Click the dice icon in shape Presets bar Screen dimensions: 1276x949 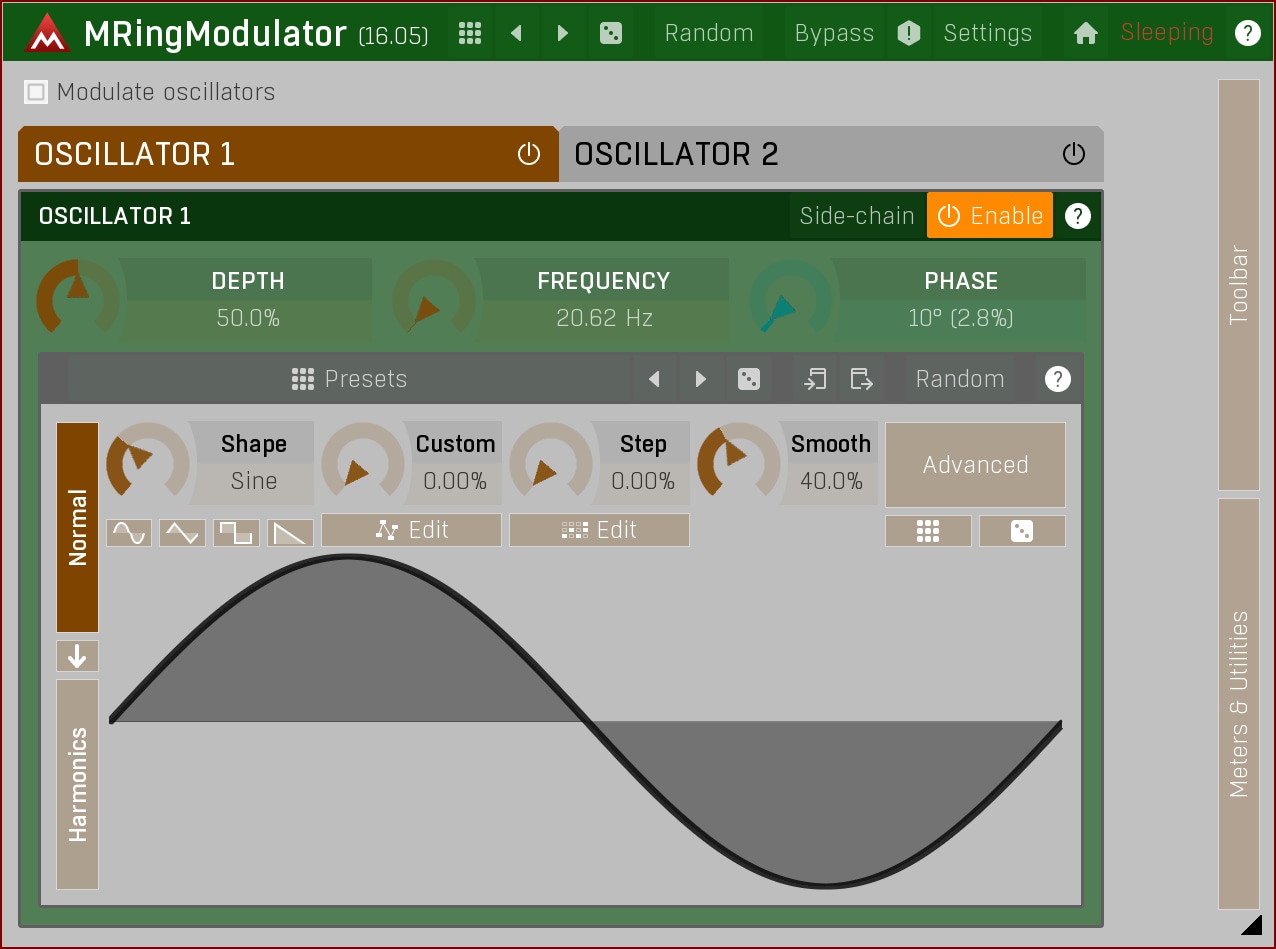pos(748,379)
